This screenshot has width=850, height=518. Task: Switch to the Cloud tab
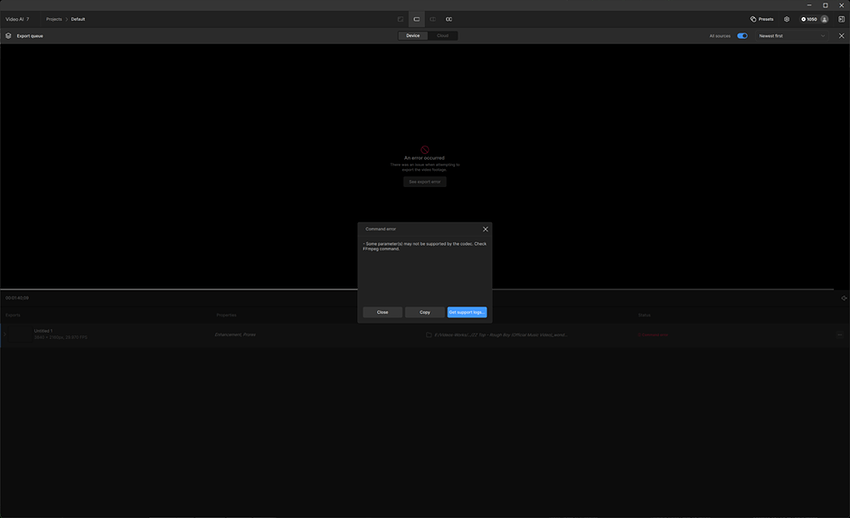(x=442, y=36)
